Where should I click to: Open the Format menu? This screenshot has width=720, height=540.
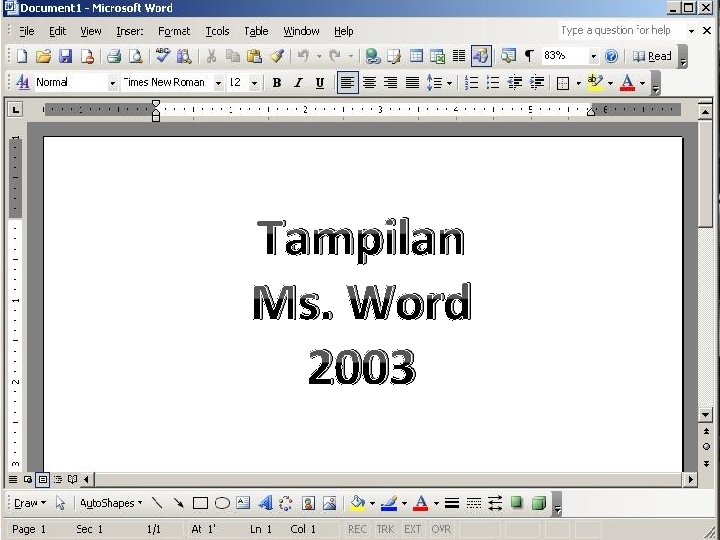(174, 31)
